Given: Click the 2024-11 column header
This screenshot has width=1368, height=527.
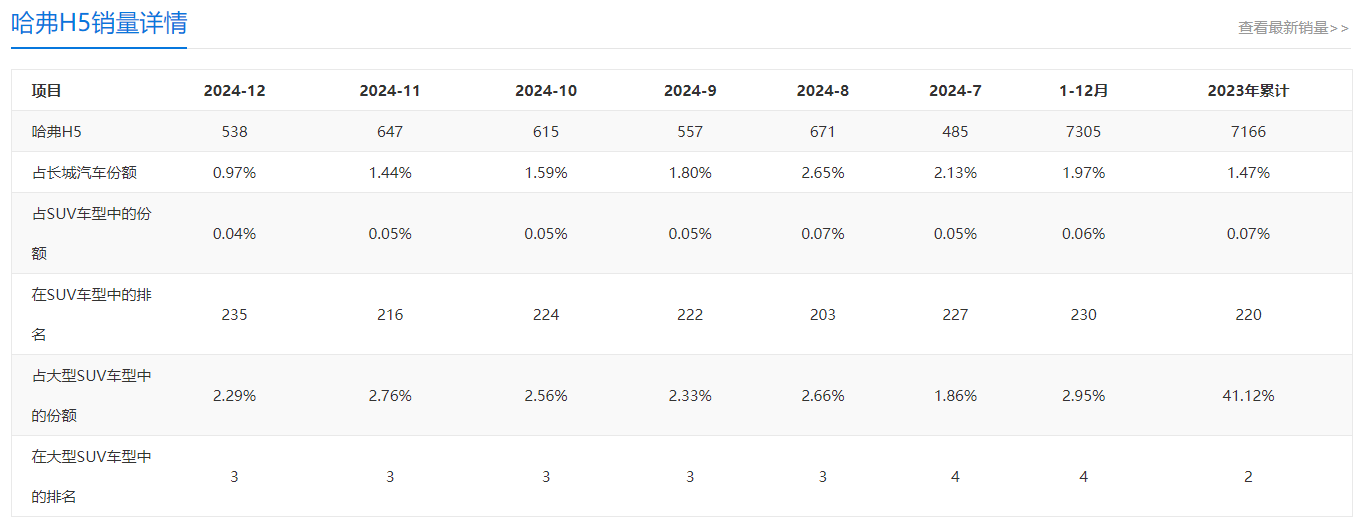Looking at the screenshot, I should coord(390,91).
